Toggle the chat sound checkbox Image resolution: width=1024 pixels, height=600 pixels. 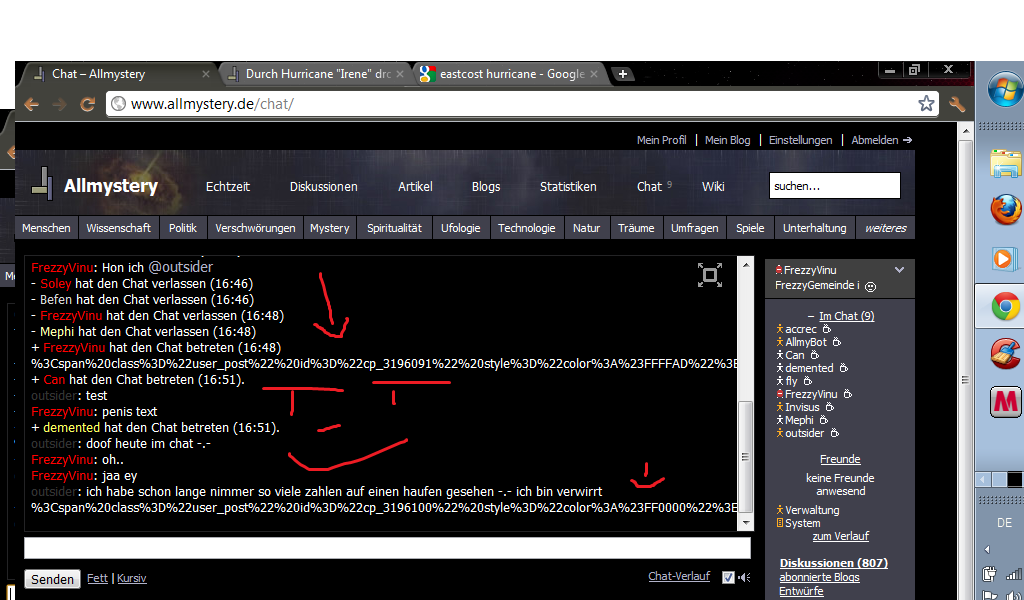click(728, 577)
